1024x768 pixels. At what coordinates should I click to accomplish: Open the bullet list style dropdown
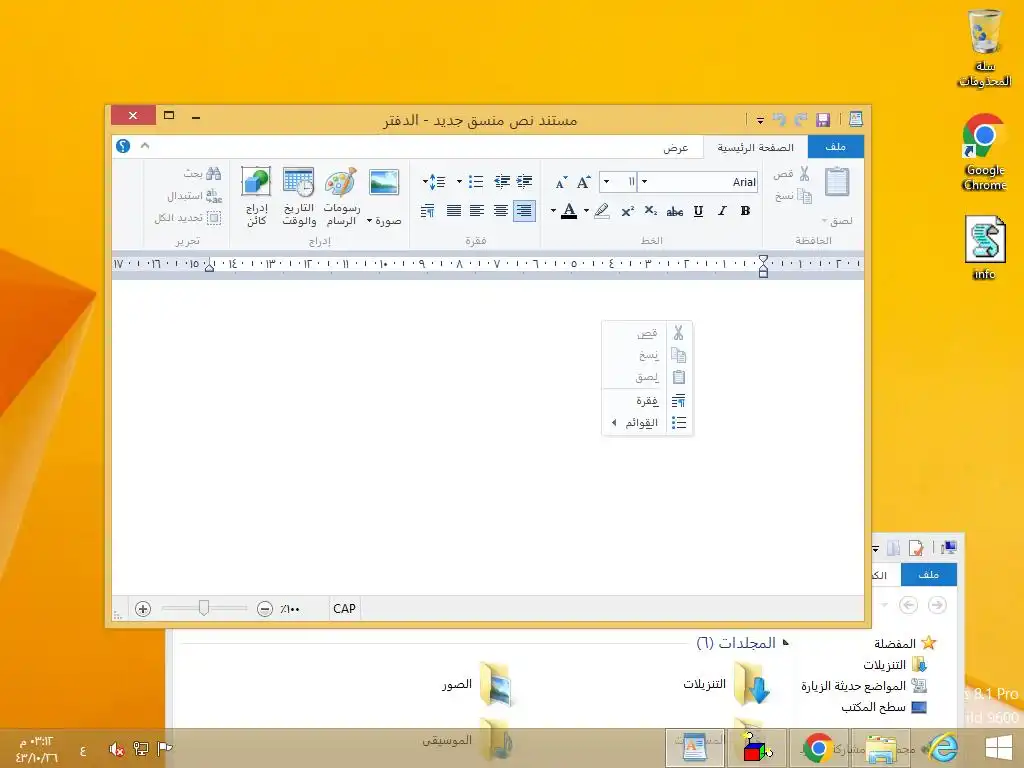459,182
